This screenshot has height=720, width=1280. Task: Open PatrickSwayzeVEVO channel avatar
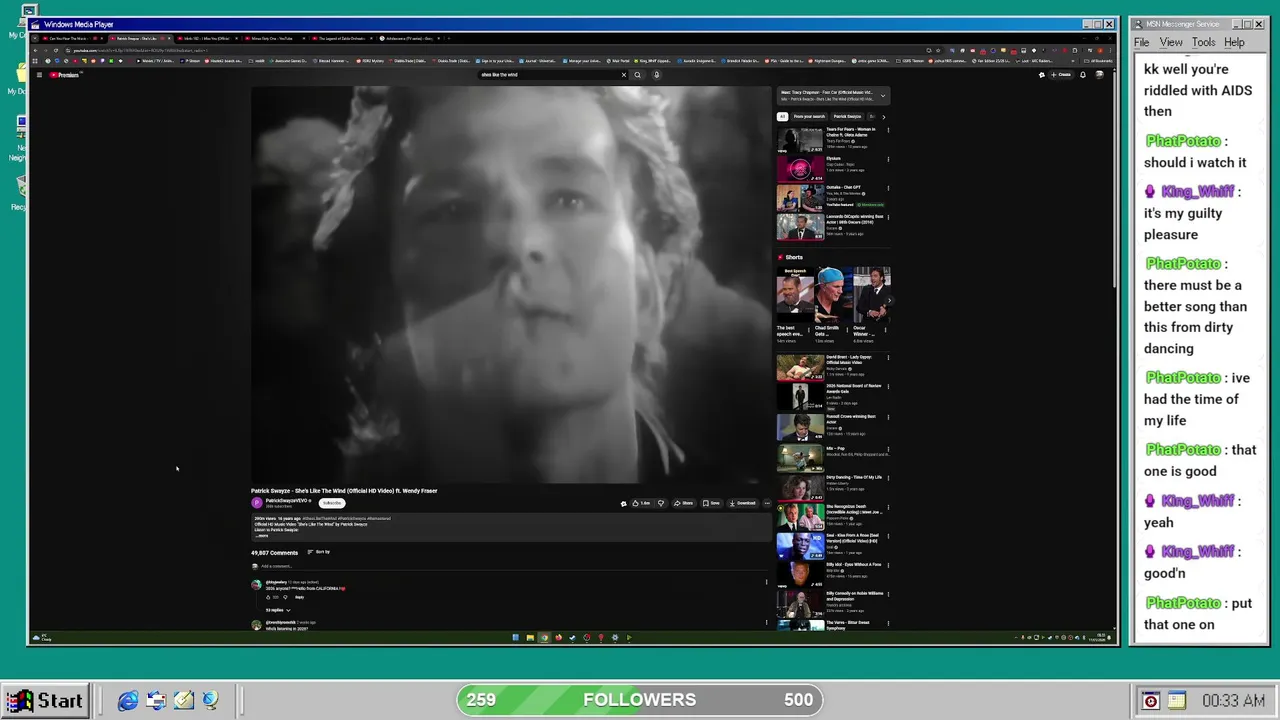(257, 503)
